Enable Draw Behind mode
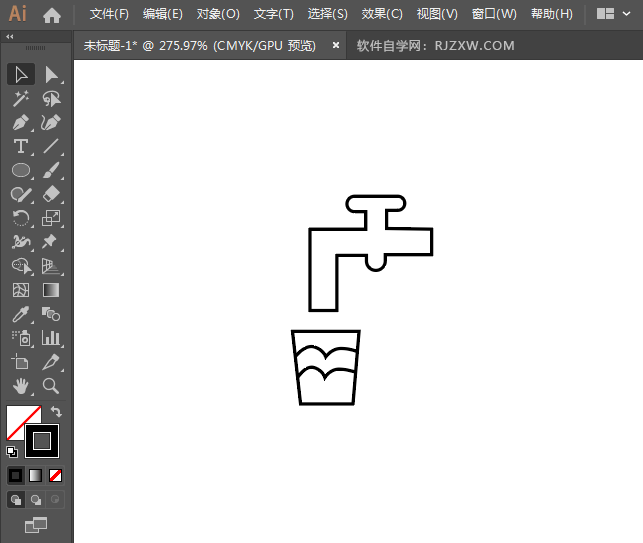This screenshot has width=643, height=543. tap(36, 500)
